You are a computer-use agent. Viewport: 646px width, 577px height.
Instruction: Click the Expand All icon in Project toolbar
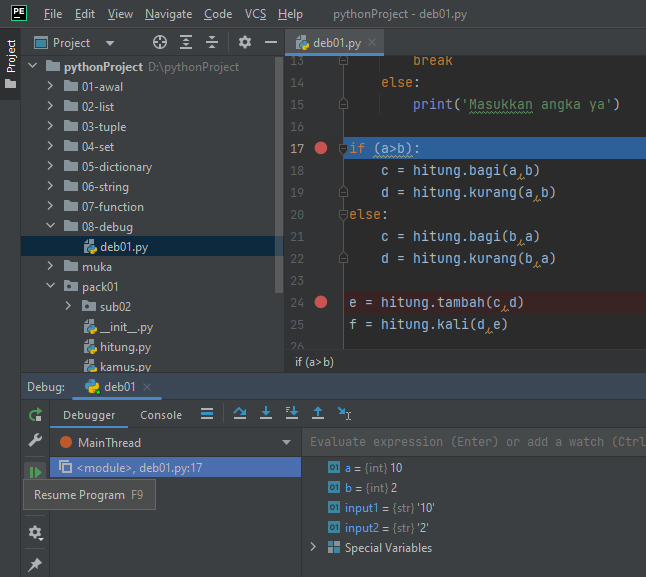[186, 42]
